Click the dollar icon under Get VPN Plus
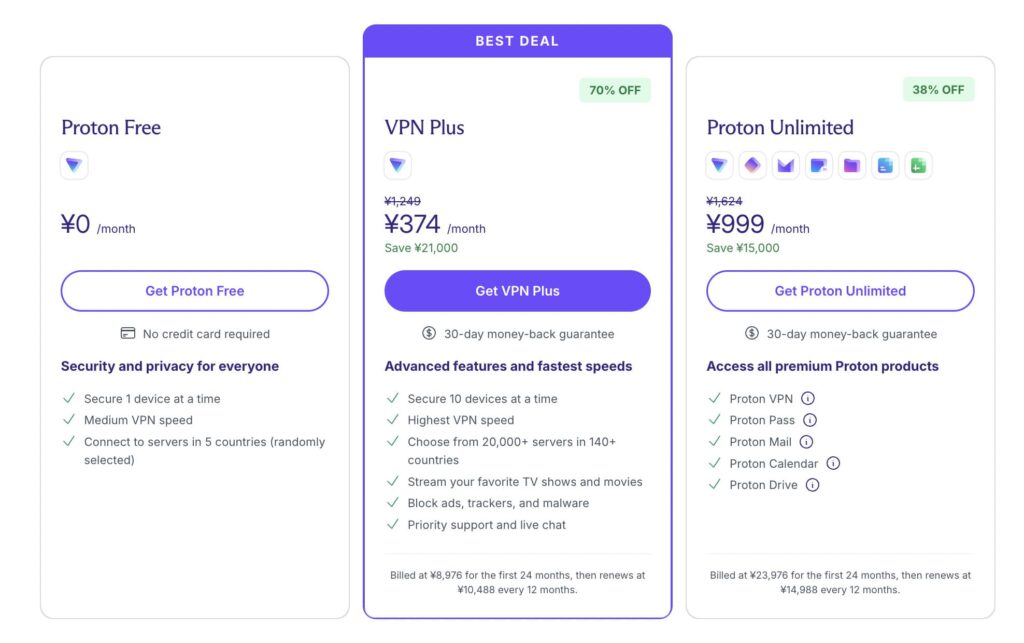This screenshot has width=1024, height=643. pyautogui.click(x=429, y=334)
